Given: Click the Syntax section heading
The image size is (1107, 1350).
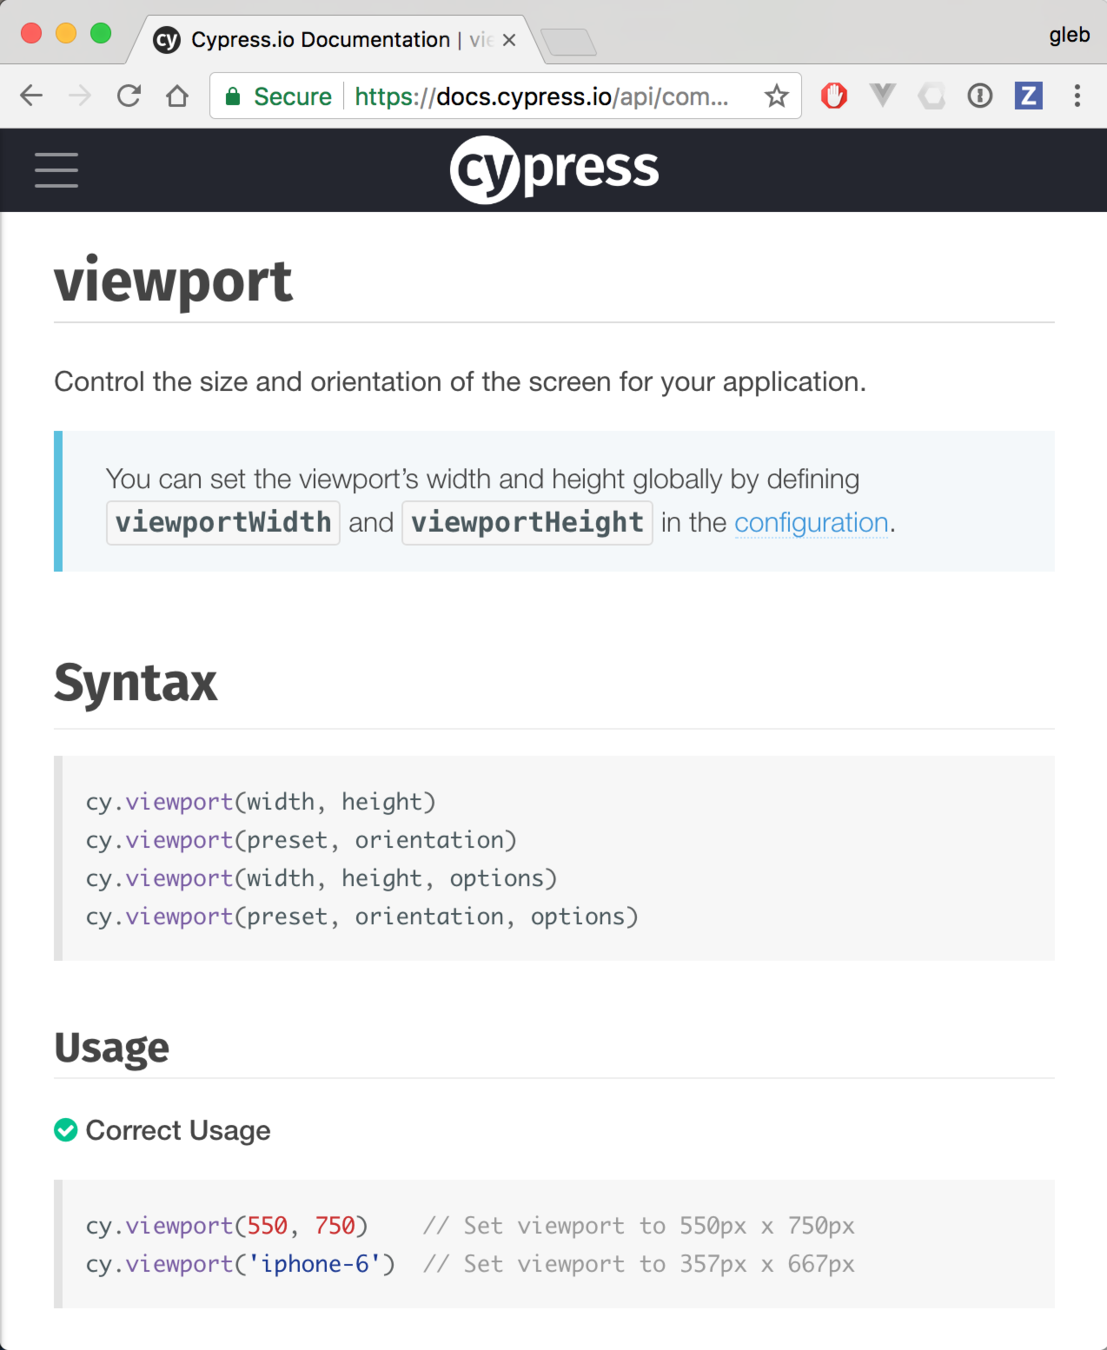Looking at the screenshot, I should click(135, 683).
